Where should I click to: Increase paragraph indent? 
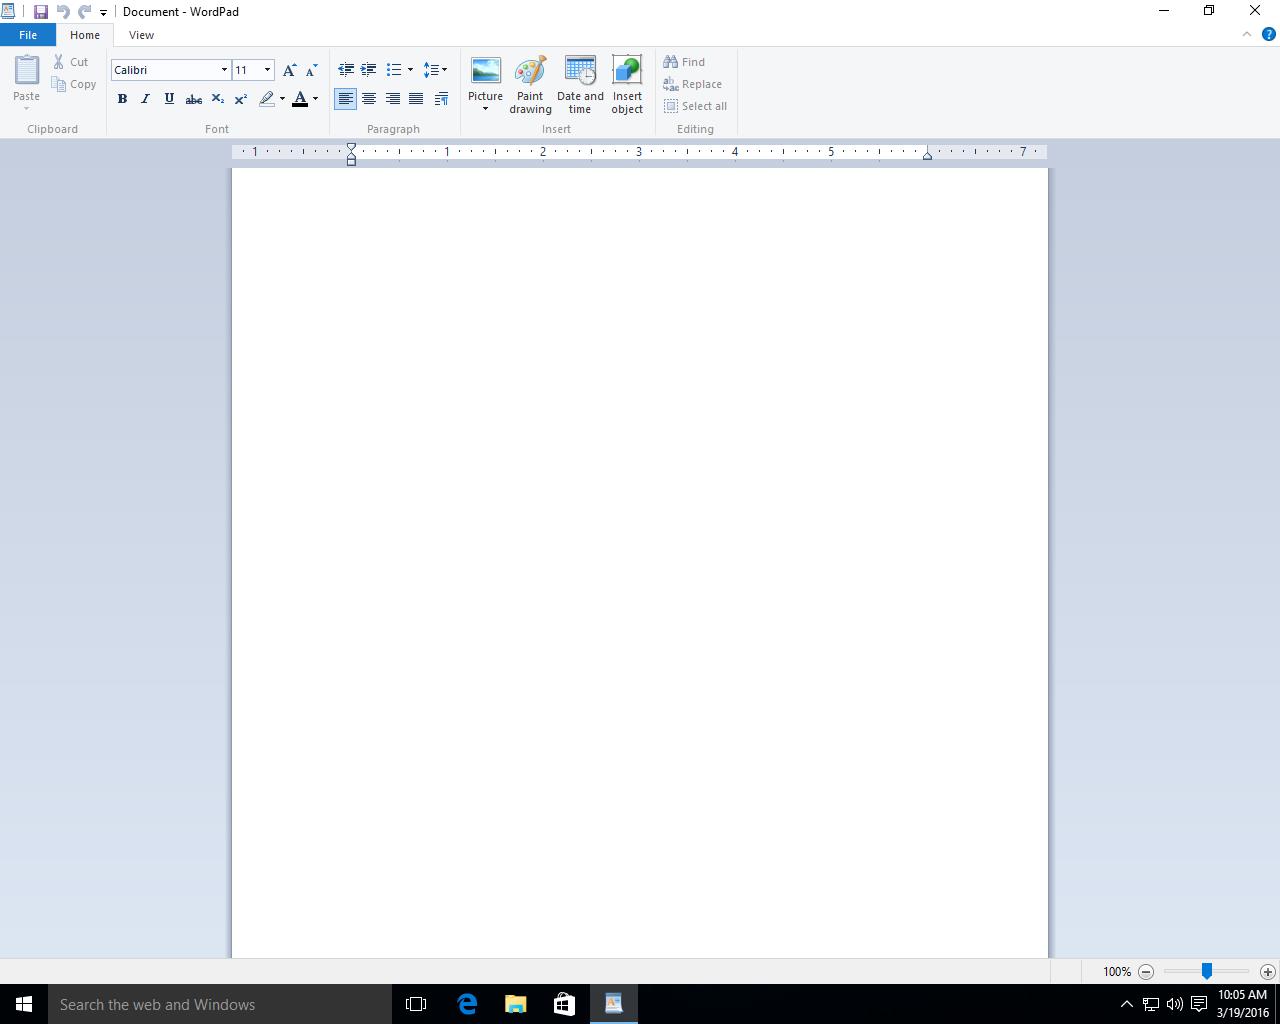[x=369, y=70]
